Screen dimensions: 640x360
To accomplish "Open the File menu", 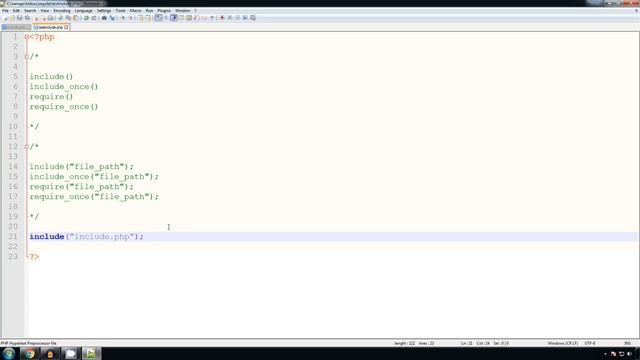I will coord(5,11).
